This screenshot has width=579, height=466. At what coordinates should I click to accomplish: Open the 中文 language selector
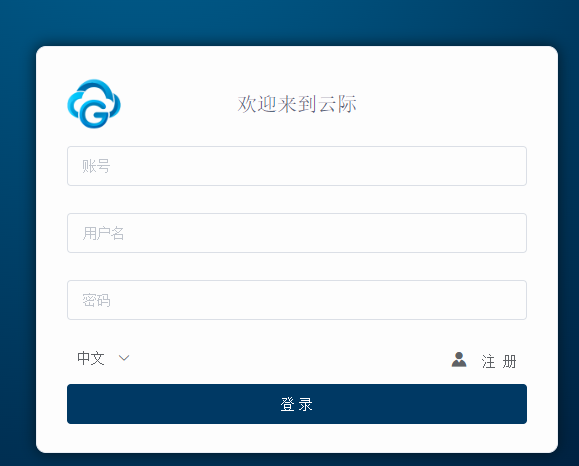coord(103,358)
